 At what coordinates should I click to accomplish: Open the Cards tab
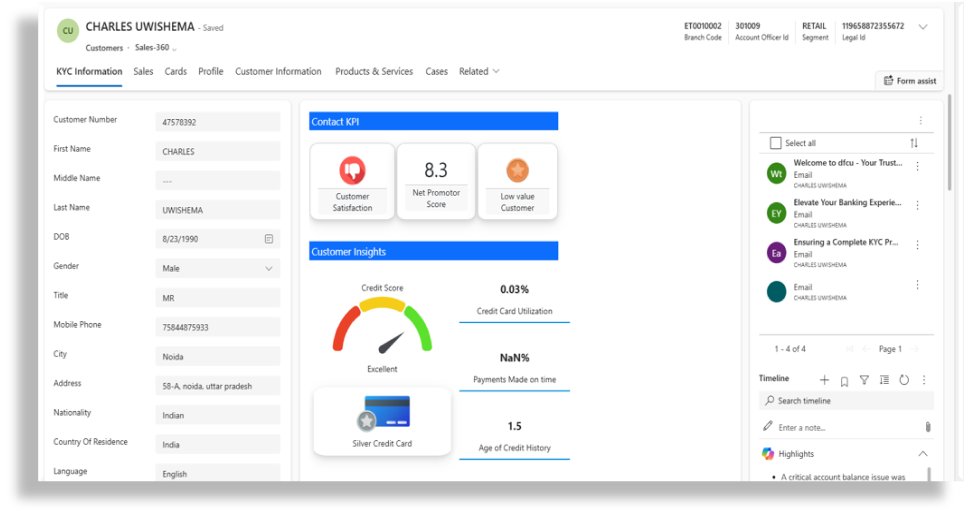[x=176, y=71]
